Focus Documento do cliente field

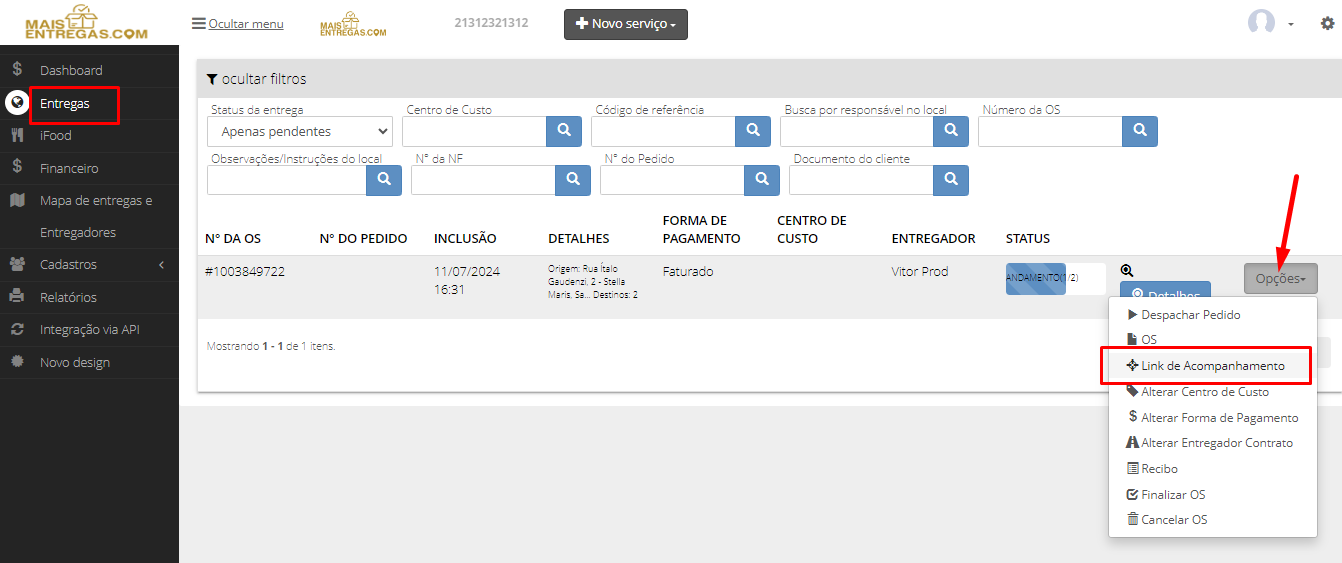[861, 180]
